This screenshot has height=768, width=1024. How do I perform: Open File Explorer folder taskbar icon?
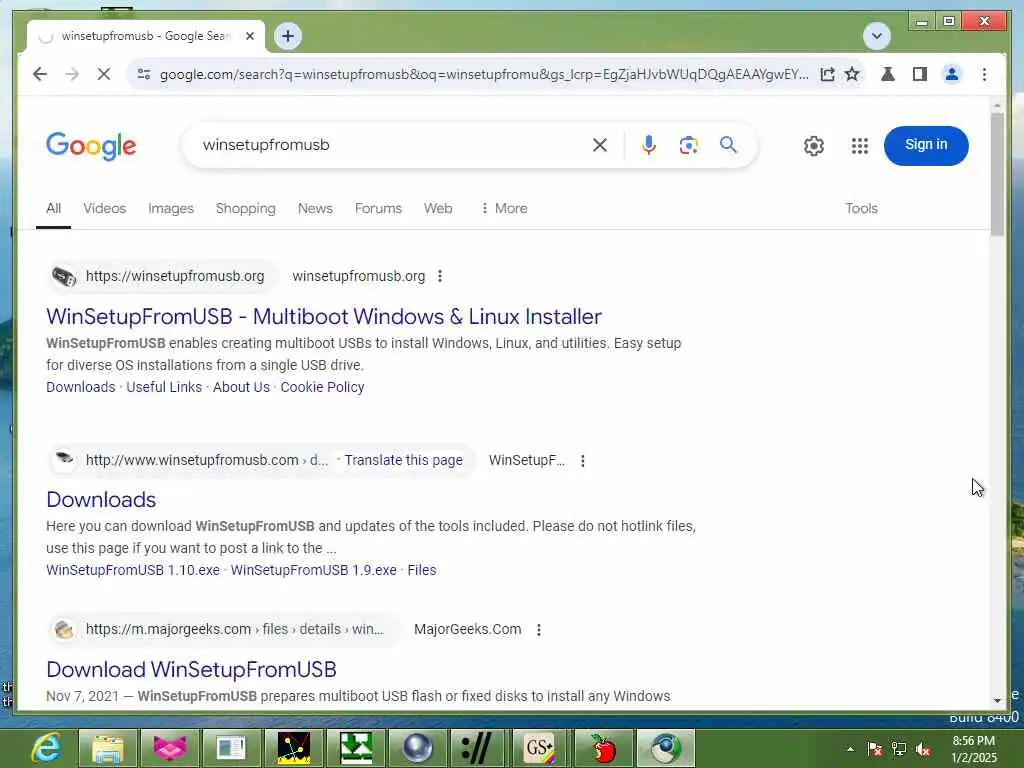(108, 748)
